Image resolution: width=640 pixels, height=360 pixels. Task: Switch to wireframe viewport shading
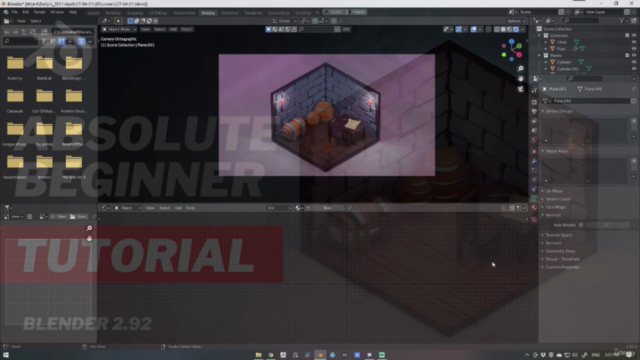click(x=497, y=29)
